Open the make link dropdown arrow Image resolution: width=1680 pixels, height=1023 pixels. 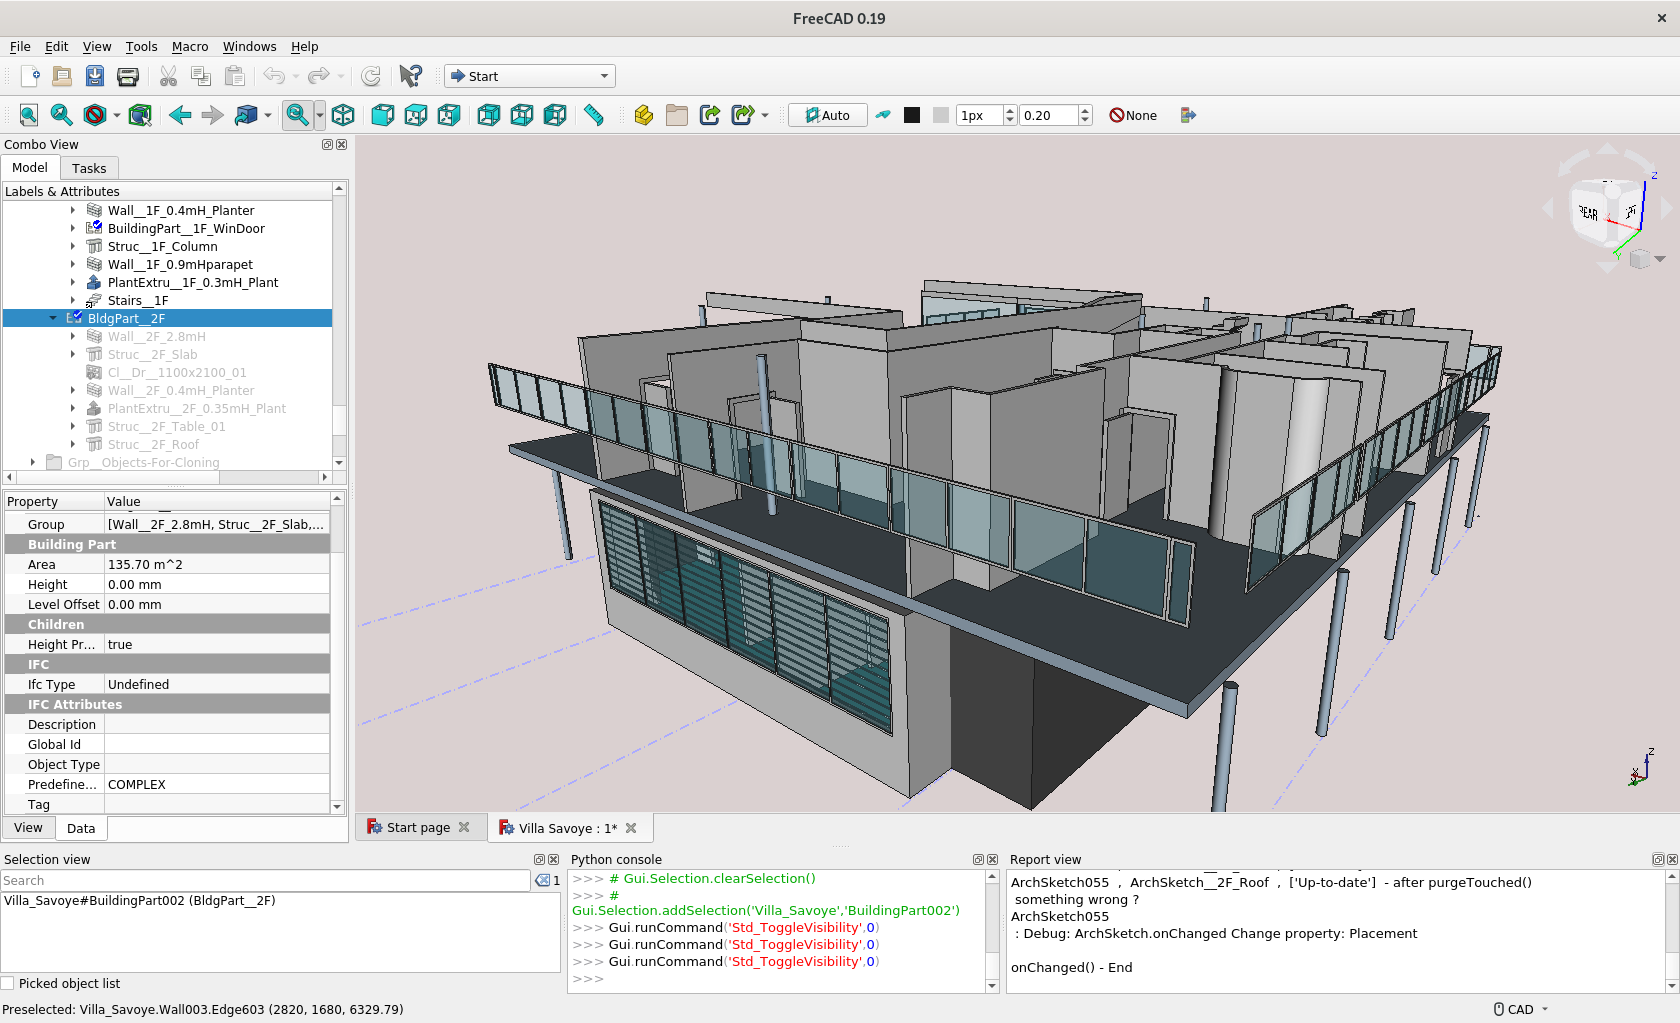pyautogui.click(x=765, y=115)
